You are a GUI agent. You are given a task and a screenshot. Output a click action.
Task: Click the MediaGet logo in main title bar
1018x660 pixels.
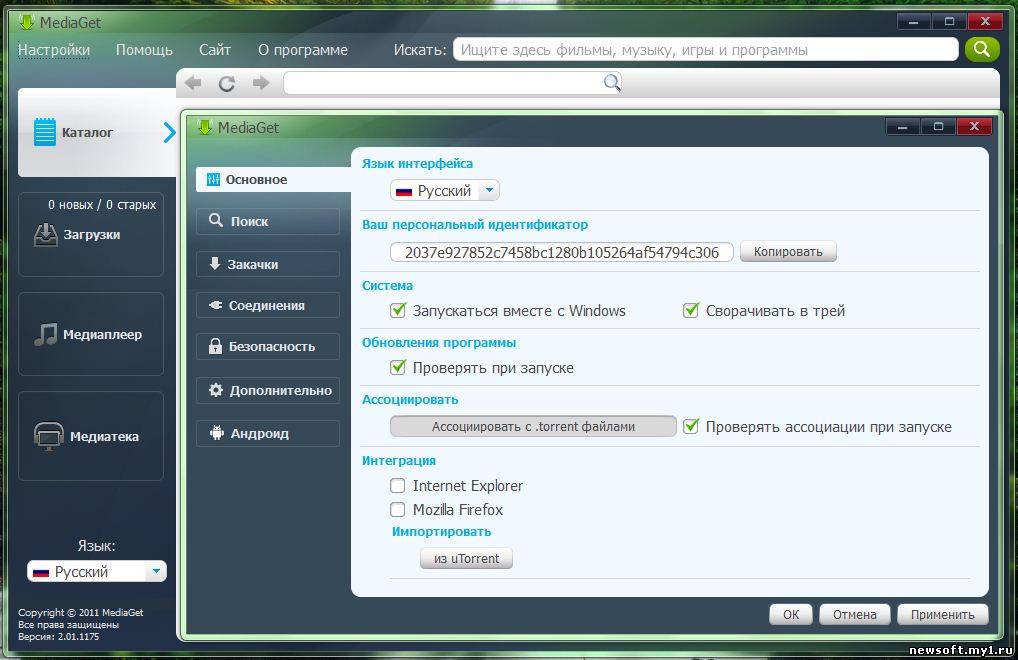tap(27, 22)
